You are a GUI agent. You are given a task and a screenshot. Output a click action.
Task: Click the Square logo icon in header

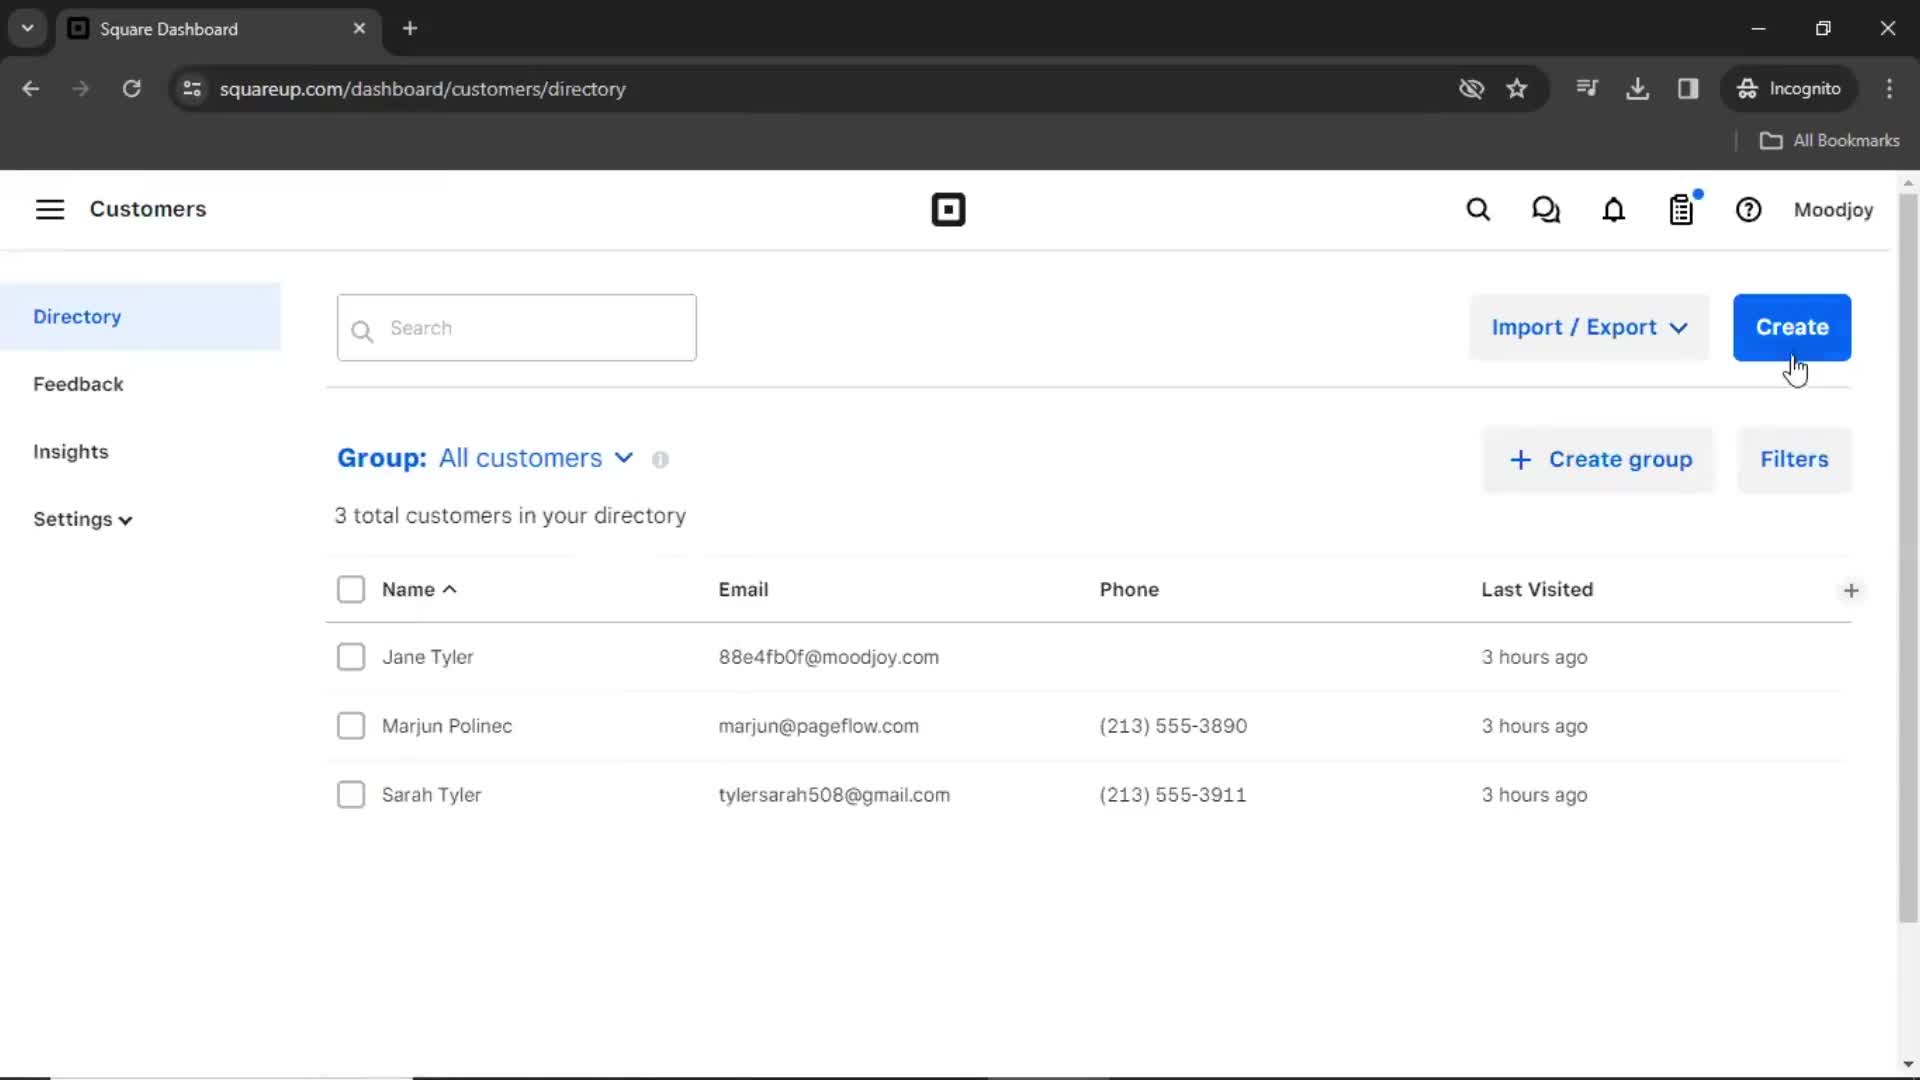[x=948, y=210]
